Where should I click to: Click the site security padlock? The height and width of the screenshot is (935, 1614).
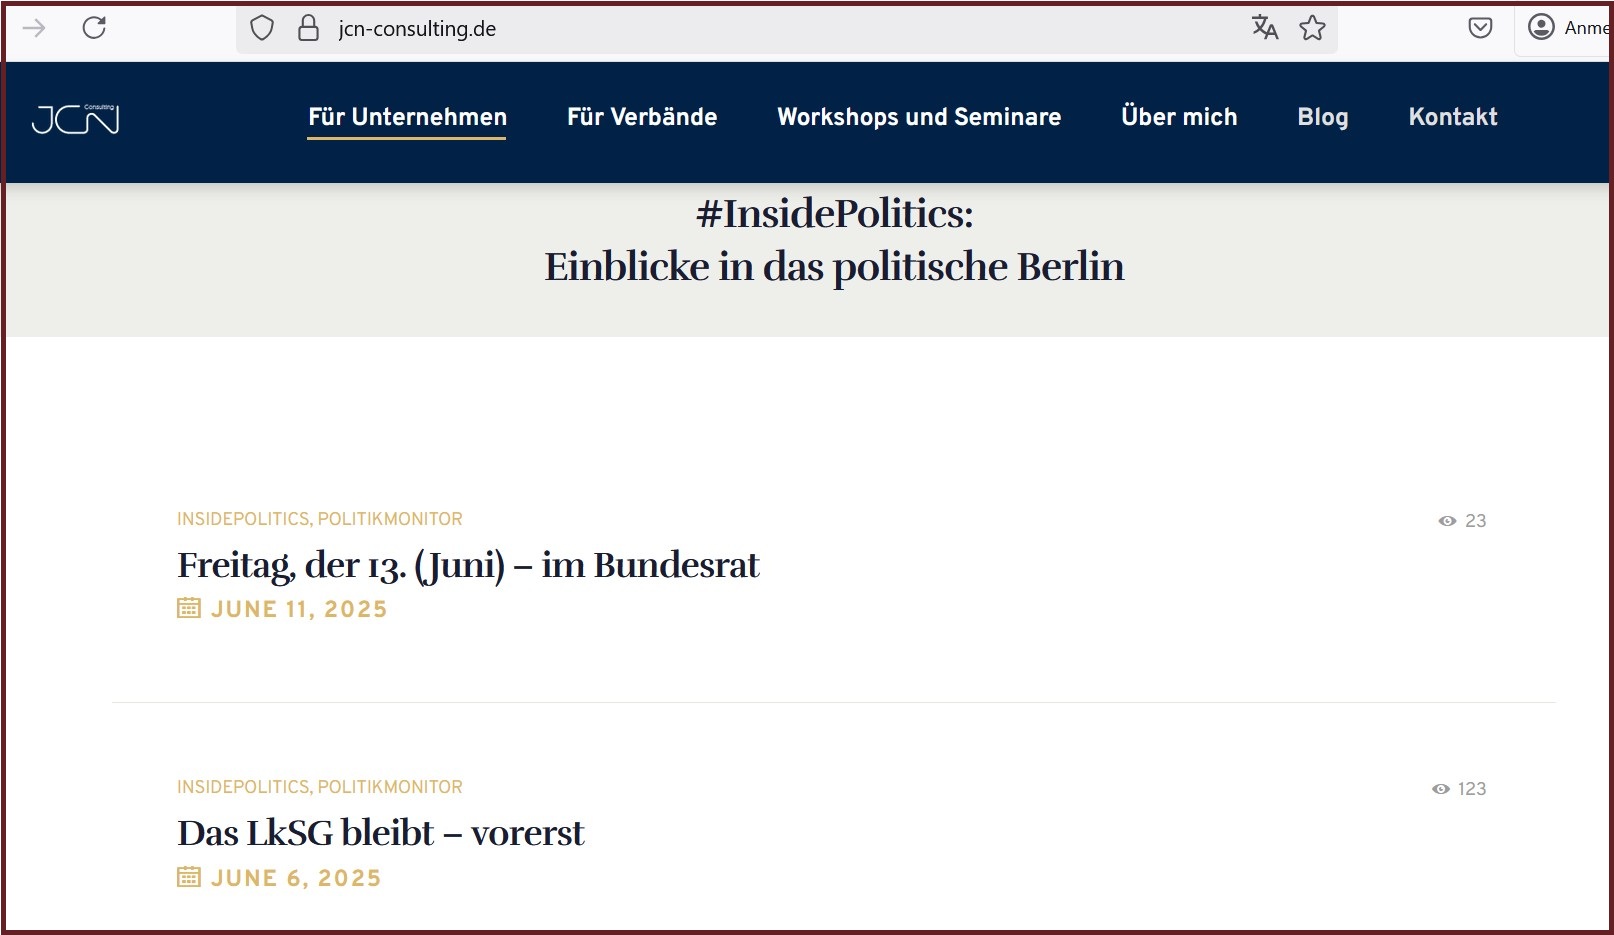pyautogui.click(x=308, y=28)
